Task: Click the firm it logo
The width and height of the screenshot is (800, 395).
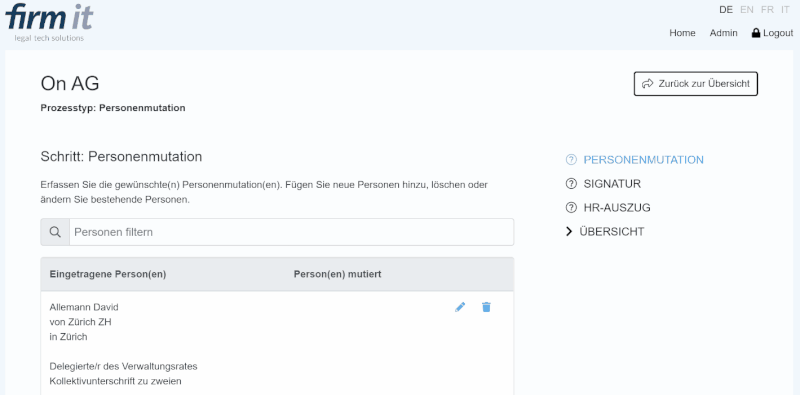Action: 49,22
